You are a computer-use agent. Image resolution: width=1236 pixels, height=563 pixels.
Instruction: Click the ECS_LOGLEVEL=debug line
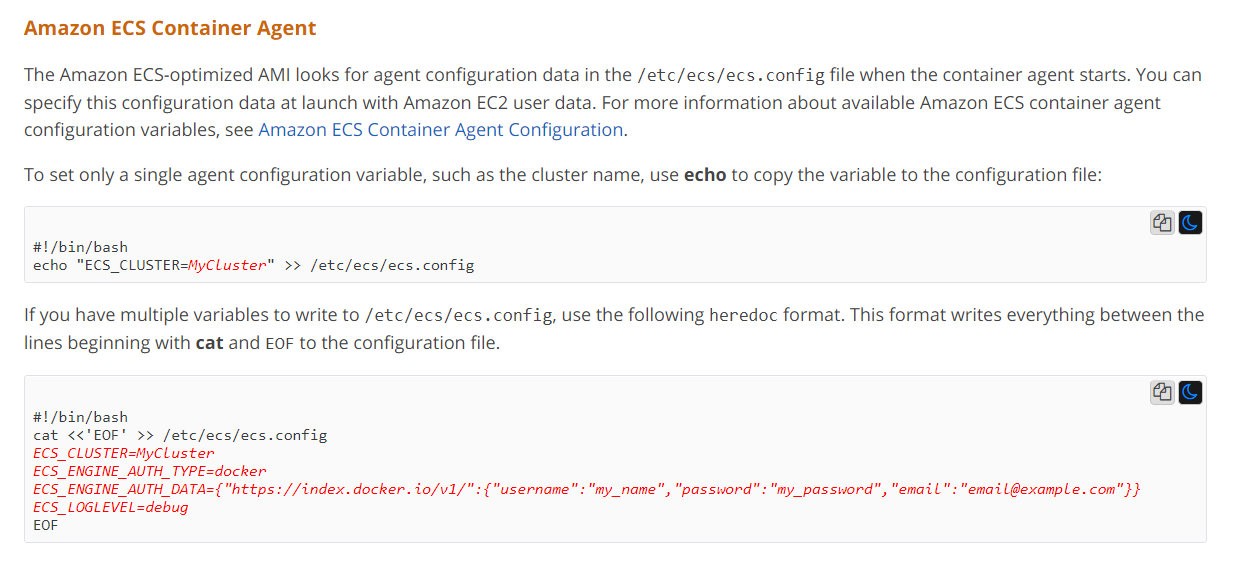click(x=111, y=507)
